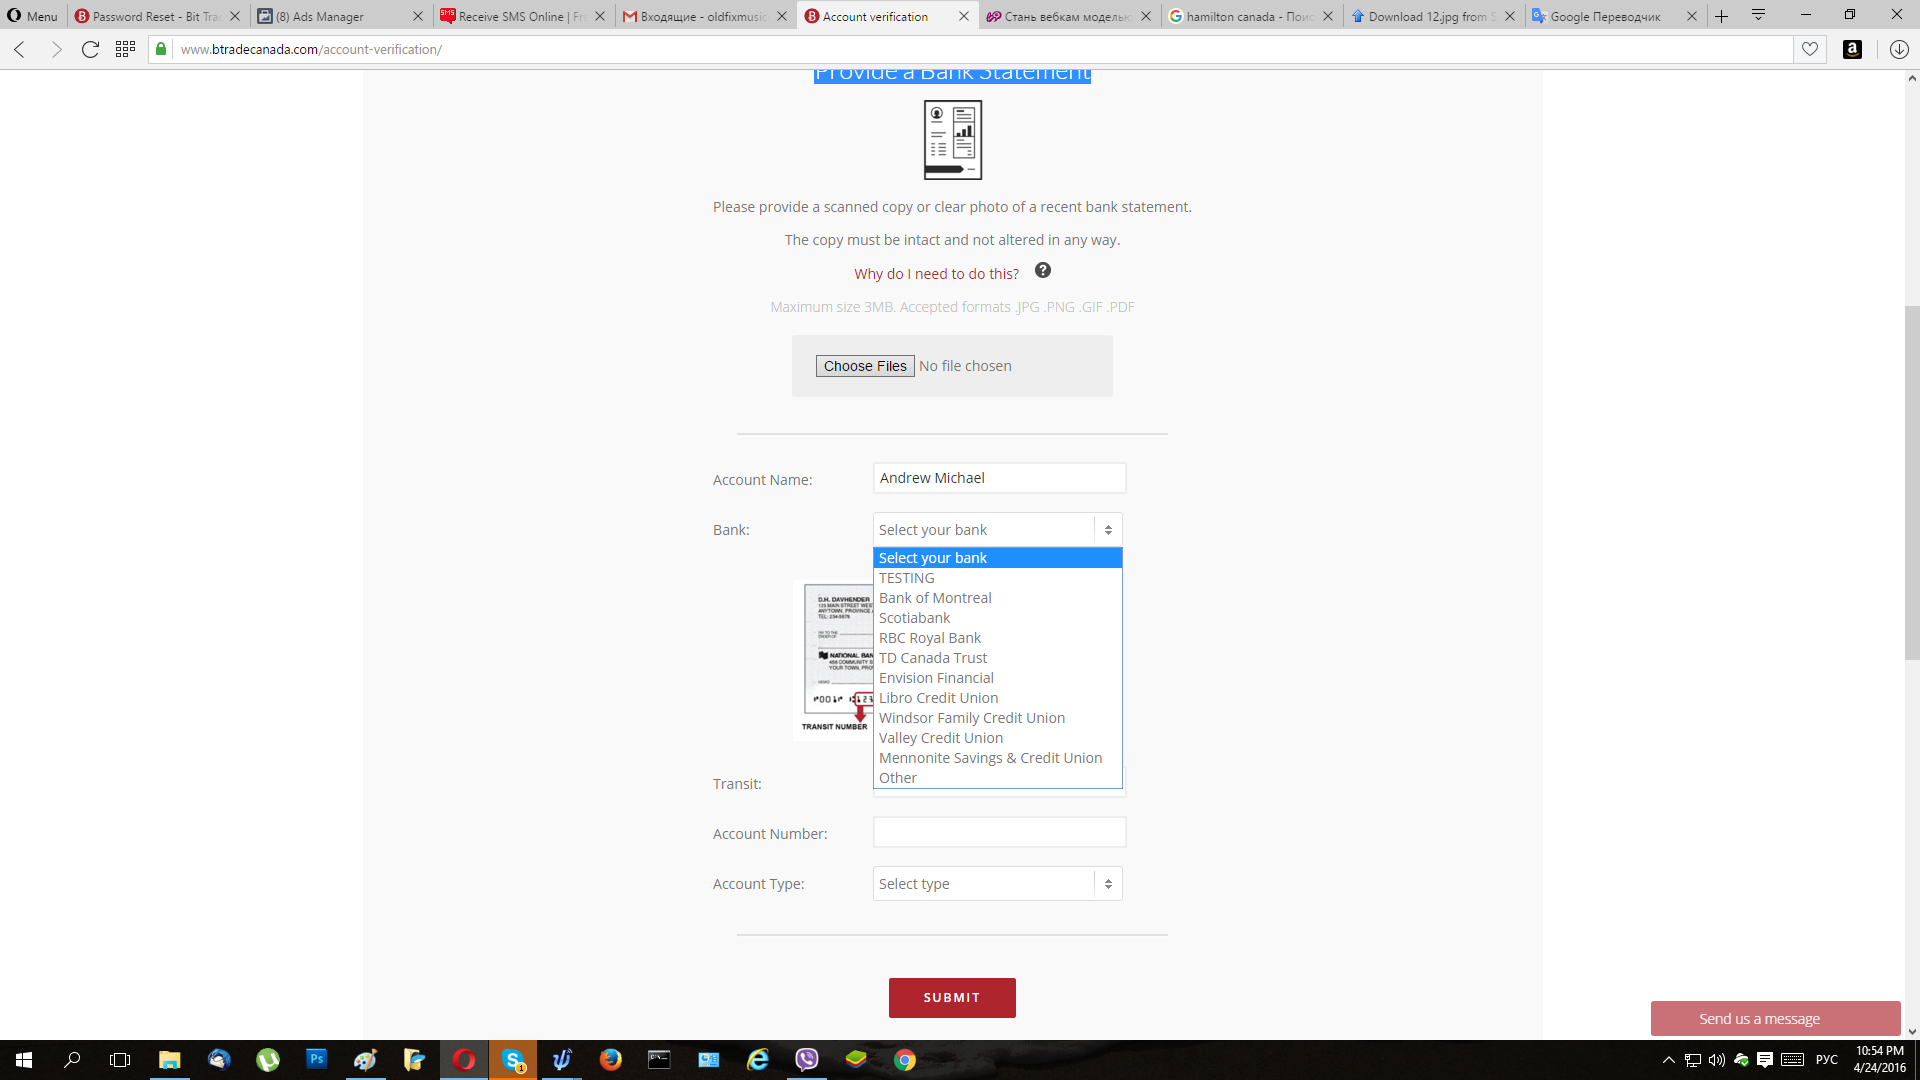The image size is (1920, 1080).
Task: Open Viber from the taskbar
Action: tap(806, 1060)
